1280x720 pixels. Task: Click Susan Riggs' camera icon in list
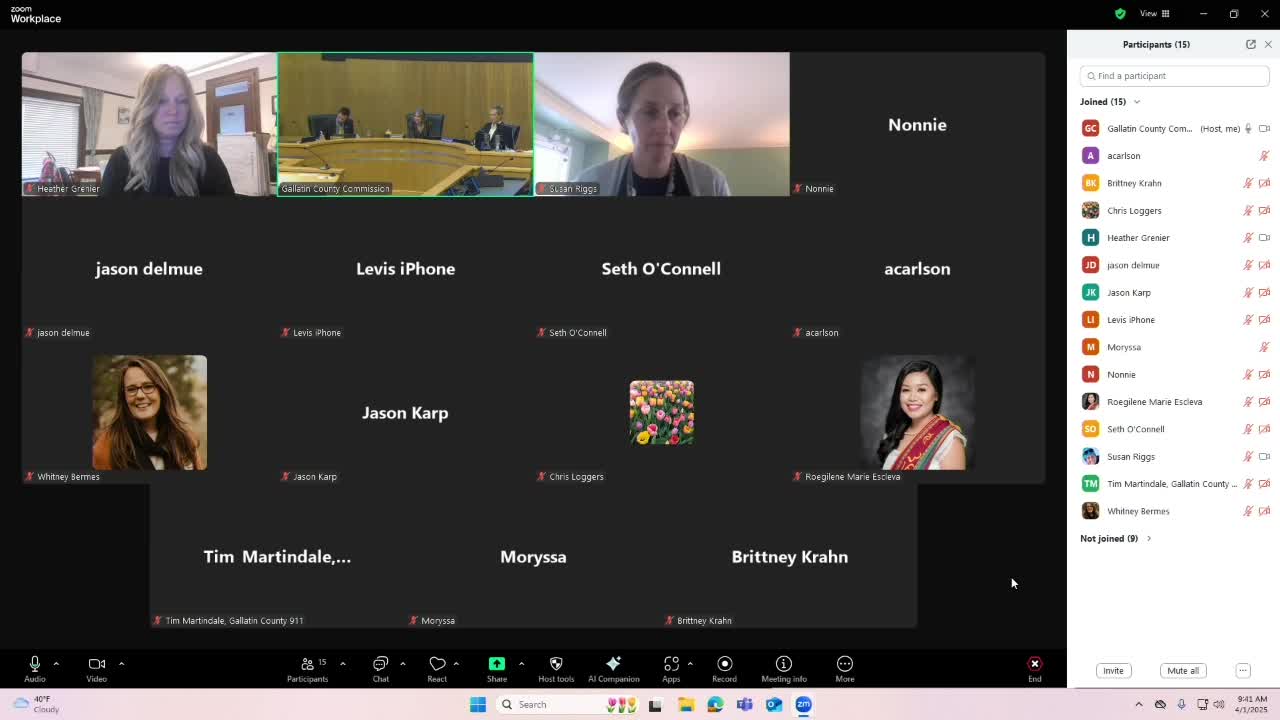click(x=1264, y=456)
